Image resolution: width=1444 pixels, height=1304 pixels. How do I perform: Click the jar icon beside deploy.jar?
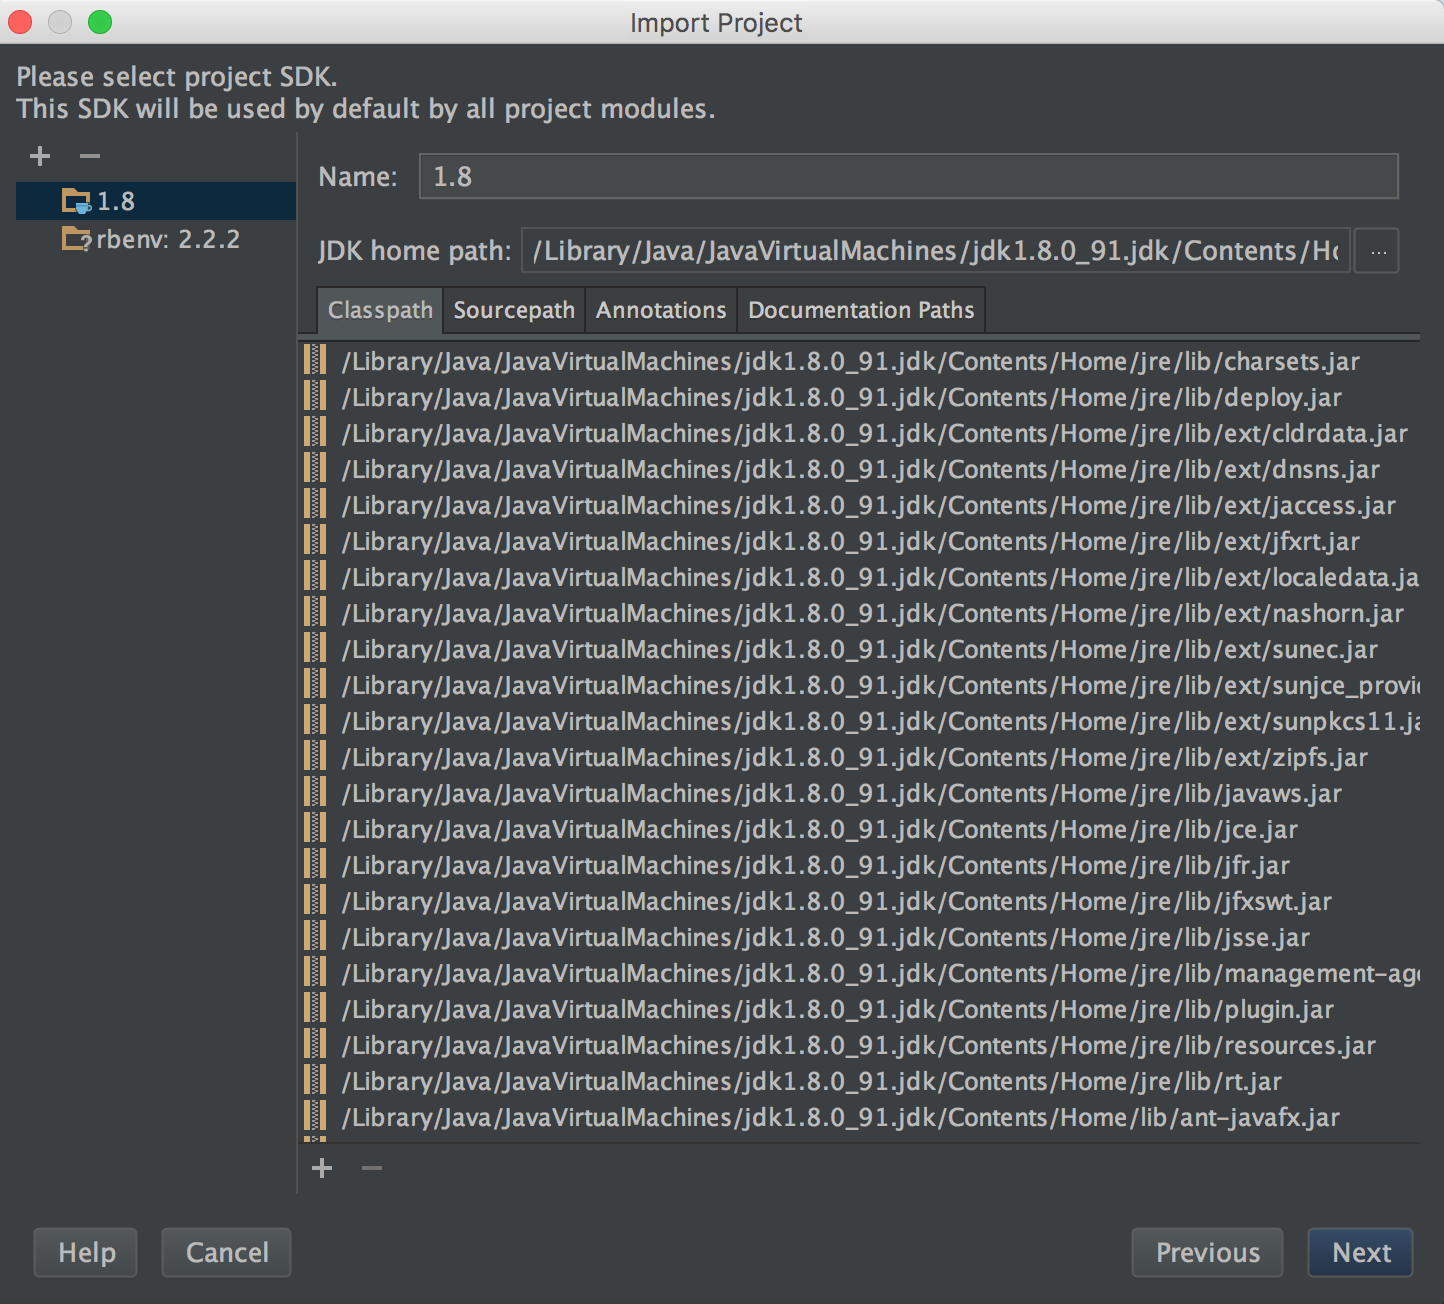point(316,397)
